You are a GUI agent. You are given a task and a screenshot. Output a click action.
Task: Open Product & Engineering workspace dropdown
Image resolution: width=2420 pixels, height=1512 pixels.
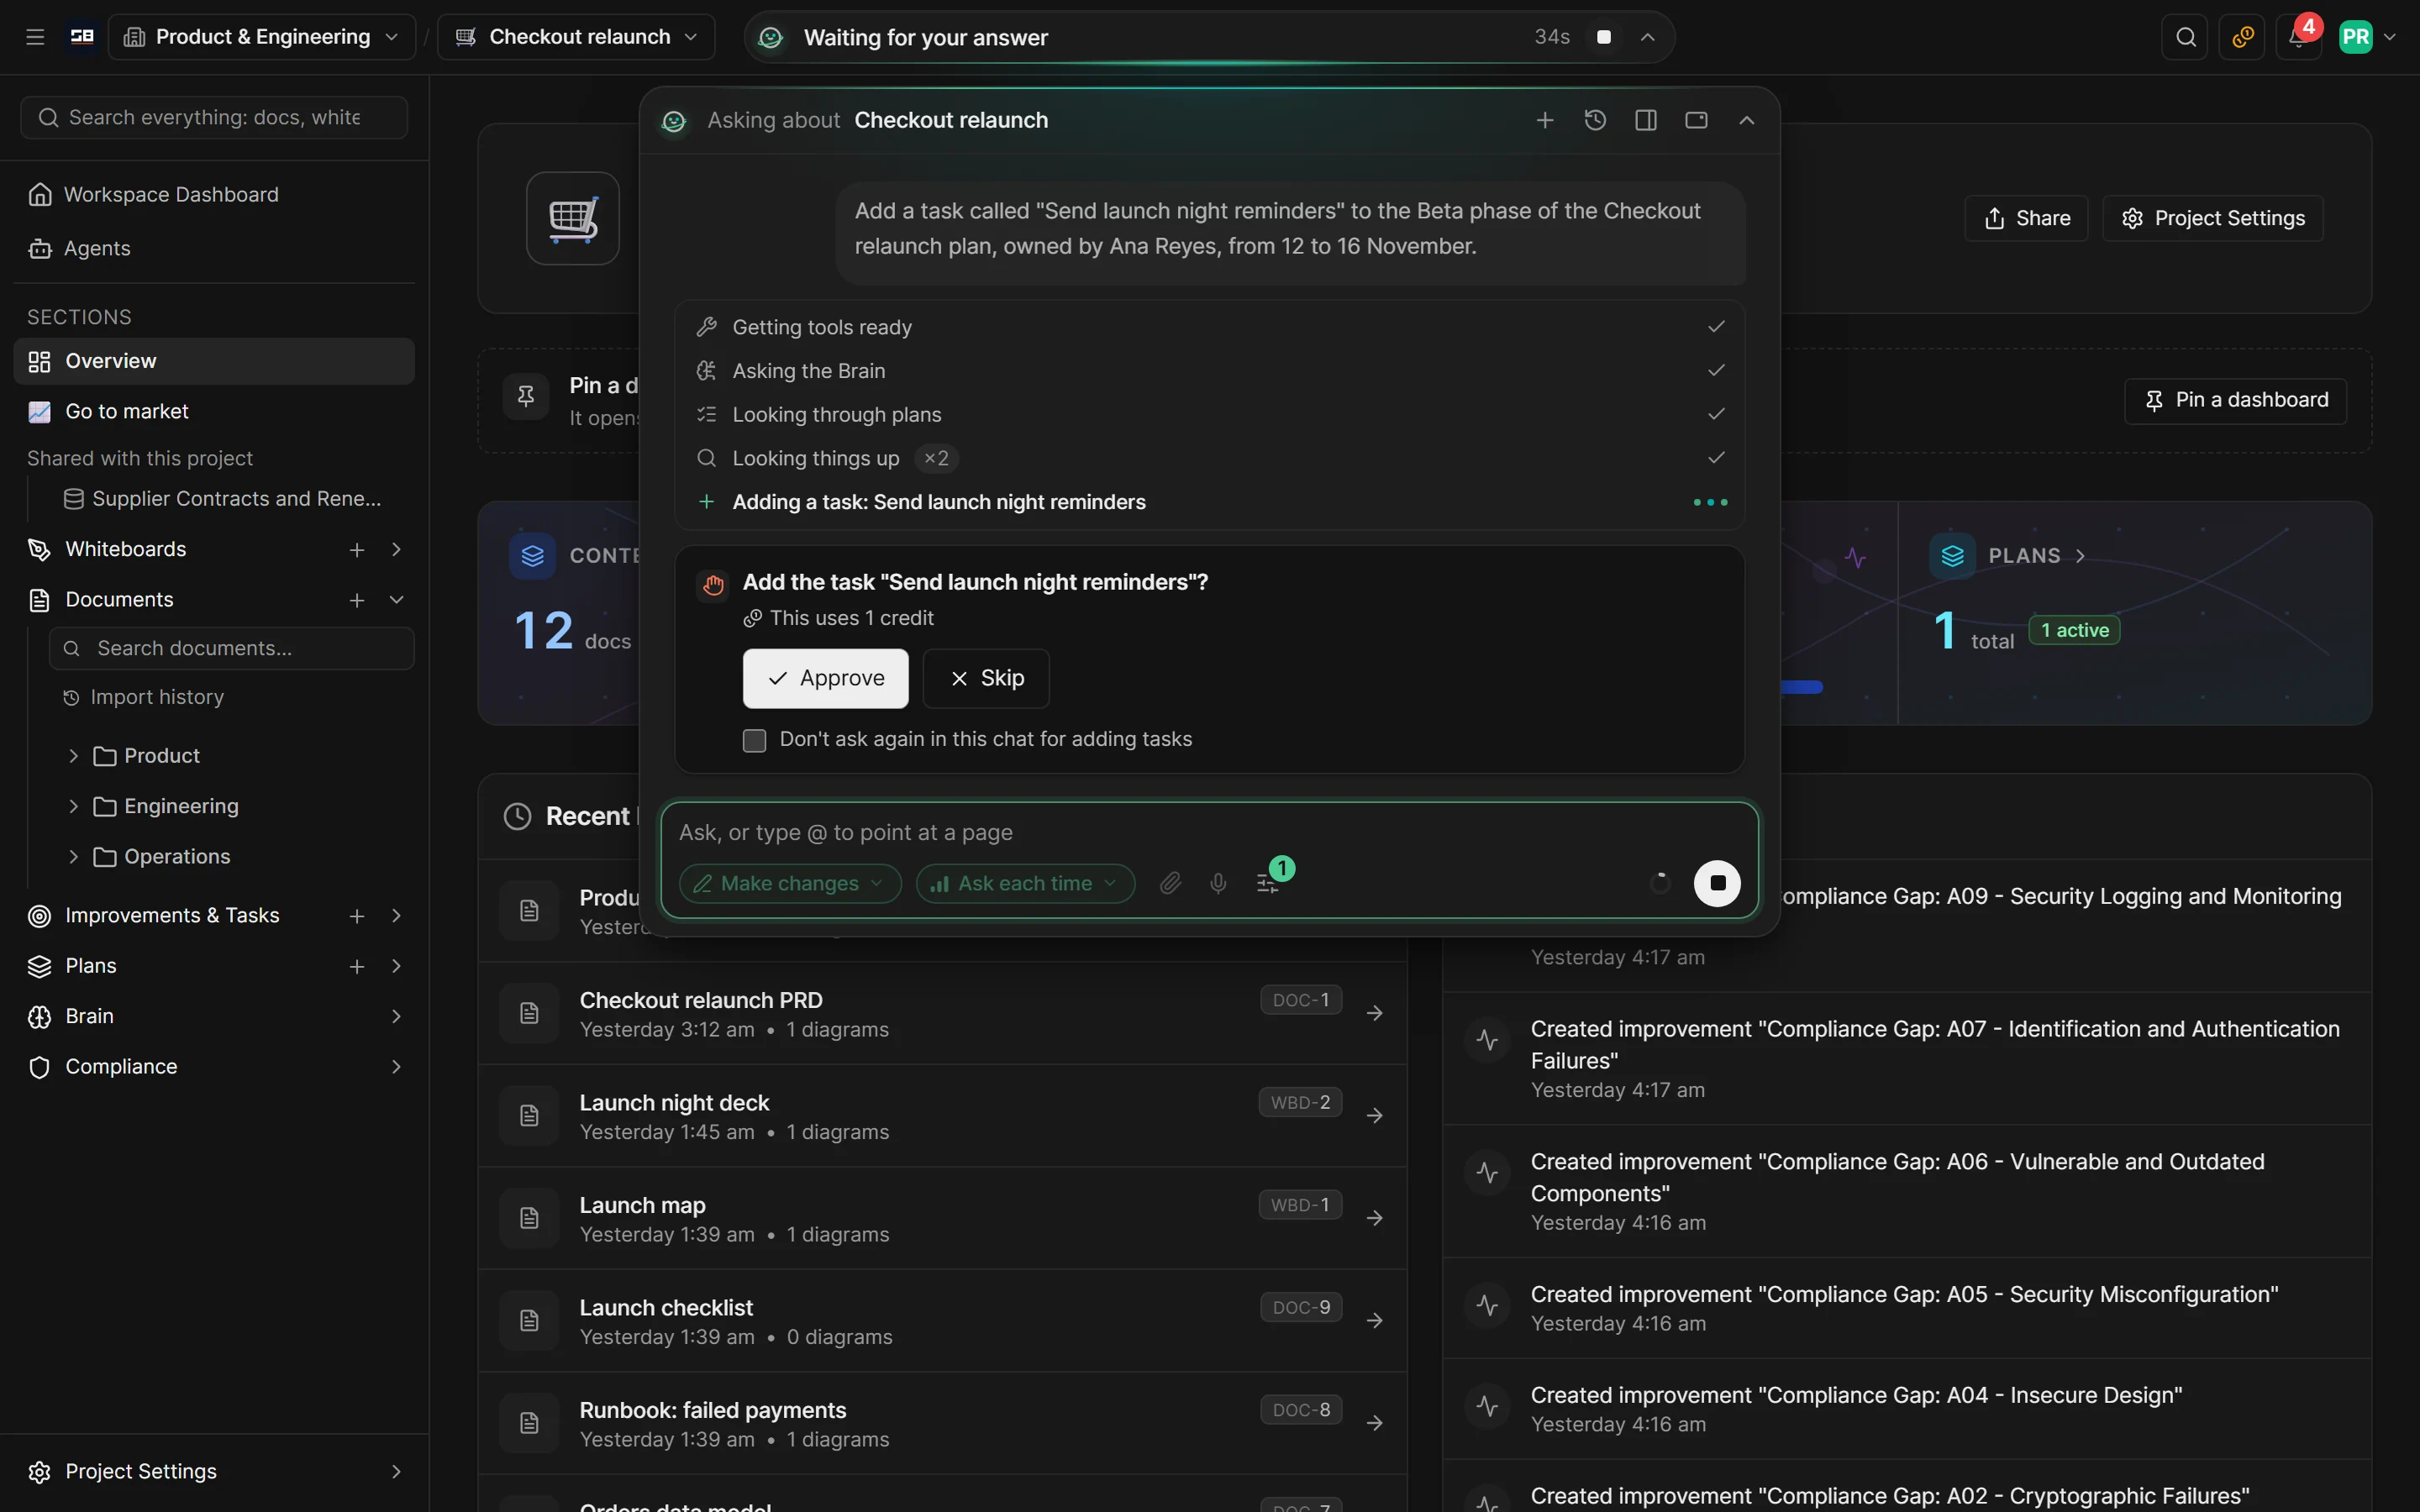(x=262, y=37)
